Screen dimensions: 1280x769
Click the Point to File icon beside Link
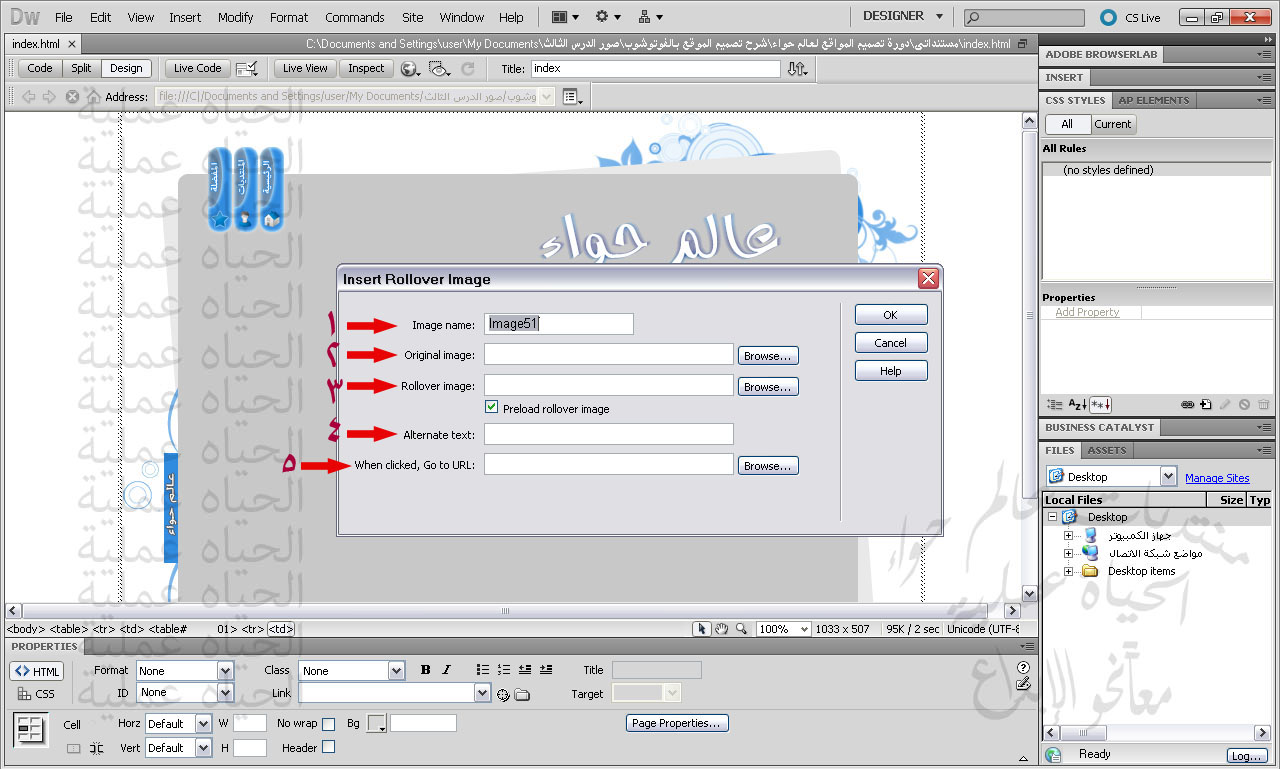503,694
